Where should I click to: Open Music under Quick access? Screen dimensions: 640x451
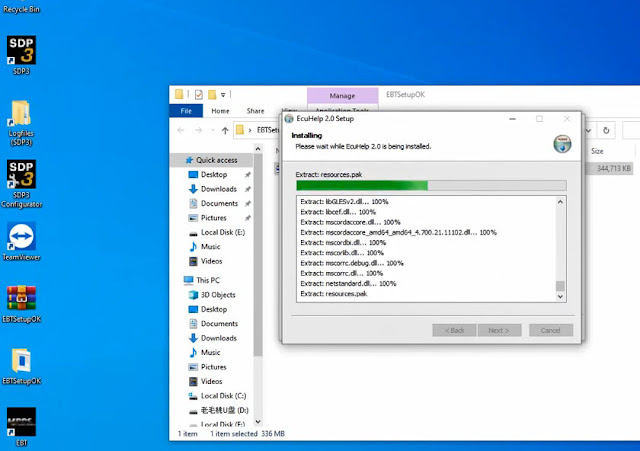211,247
